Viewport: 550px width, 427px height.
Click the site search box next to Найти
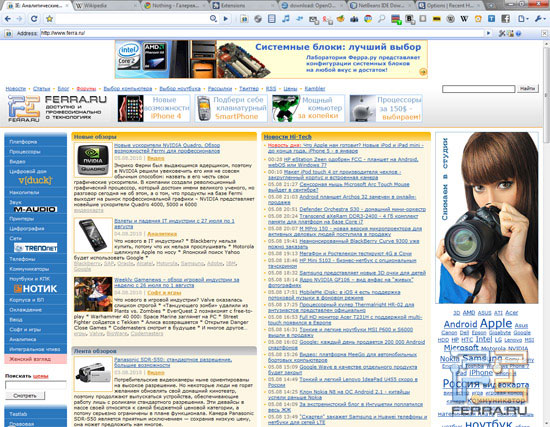click(478, 89)
